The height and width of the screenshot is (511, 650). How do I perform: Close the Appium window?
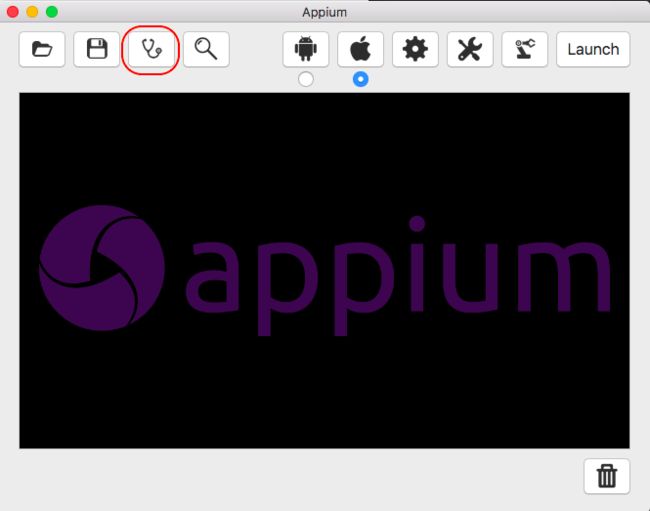click(x=13, y=12)
